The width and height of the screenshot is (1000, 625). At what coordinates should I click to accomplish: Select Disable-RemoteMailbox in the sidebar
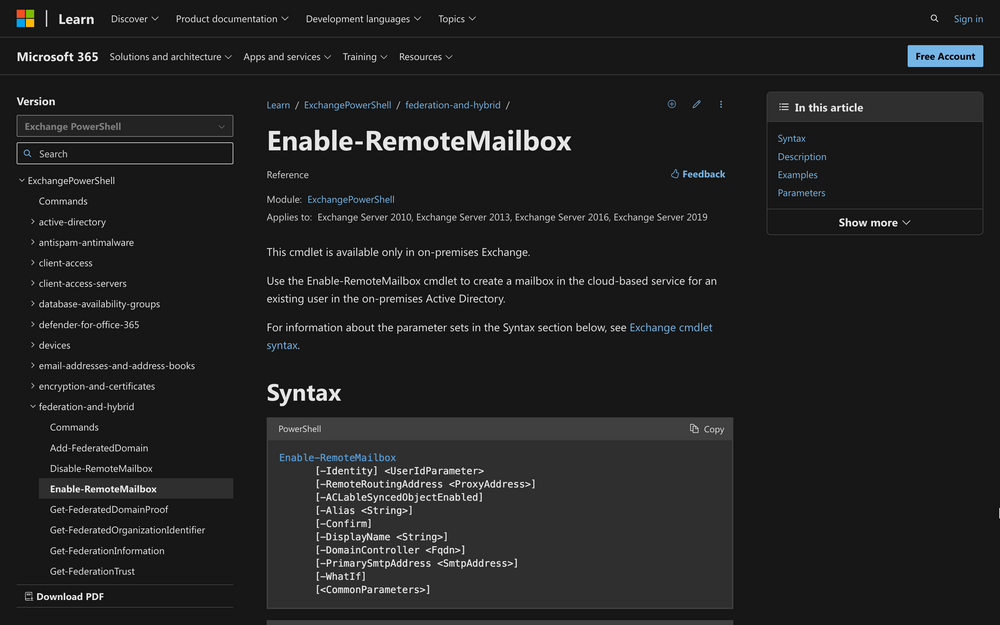(x=100, y=468)
